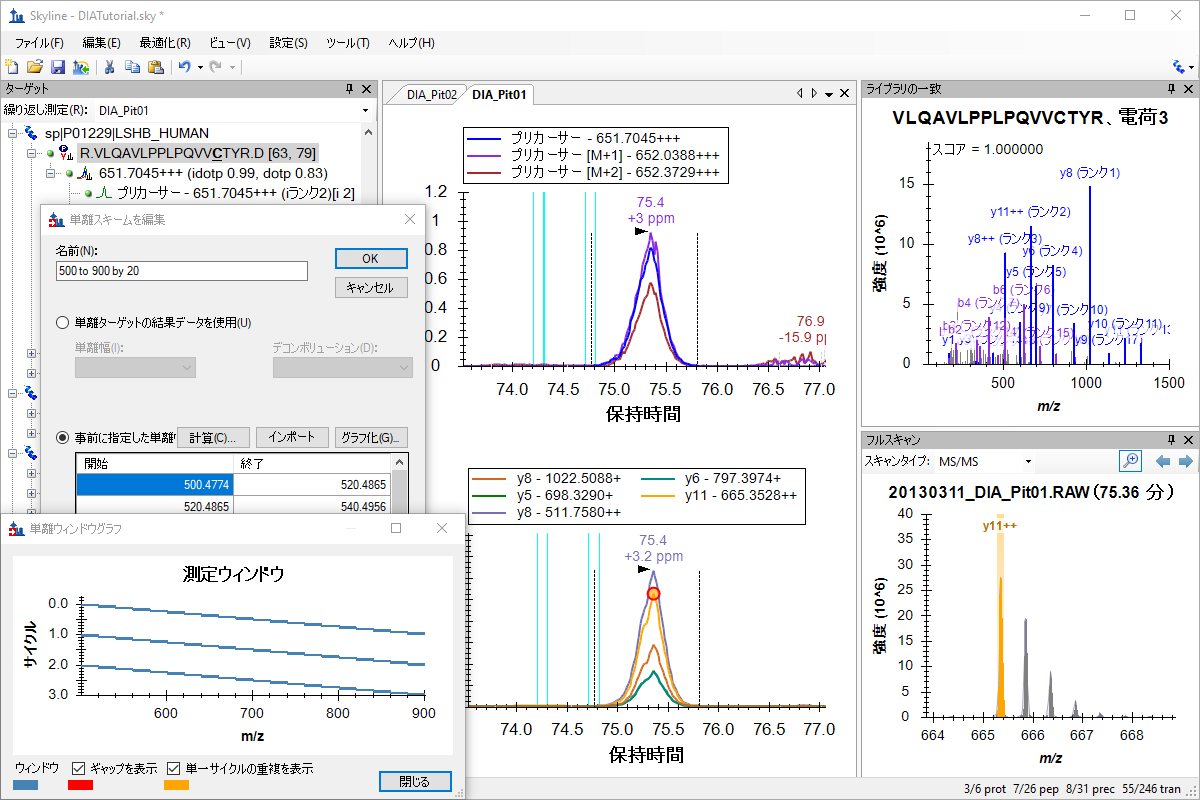The image size is (1200, 800).
Task: Click the グラフ化(G)... button
Action: click(x=372, y=437)
